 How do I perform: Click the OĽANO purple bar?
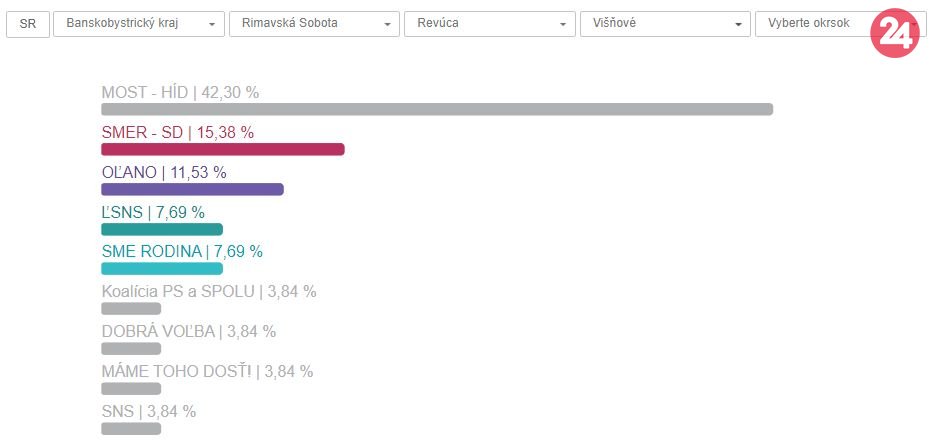[192, 189]
